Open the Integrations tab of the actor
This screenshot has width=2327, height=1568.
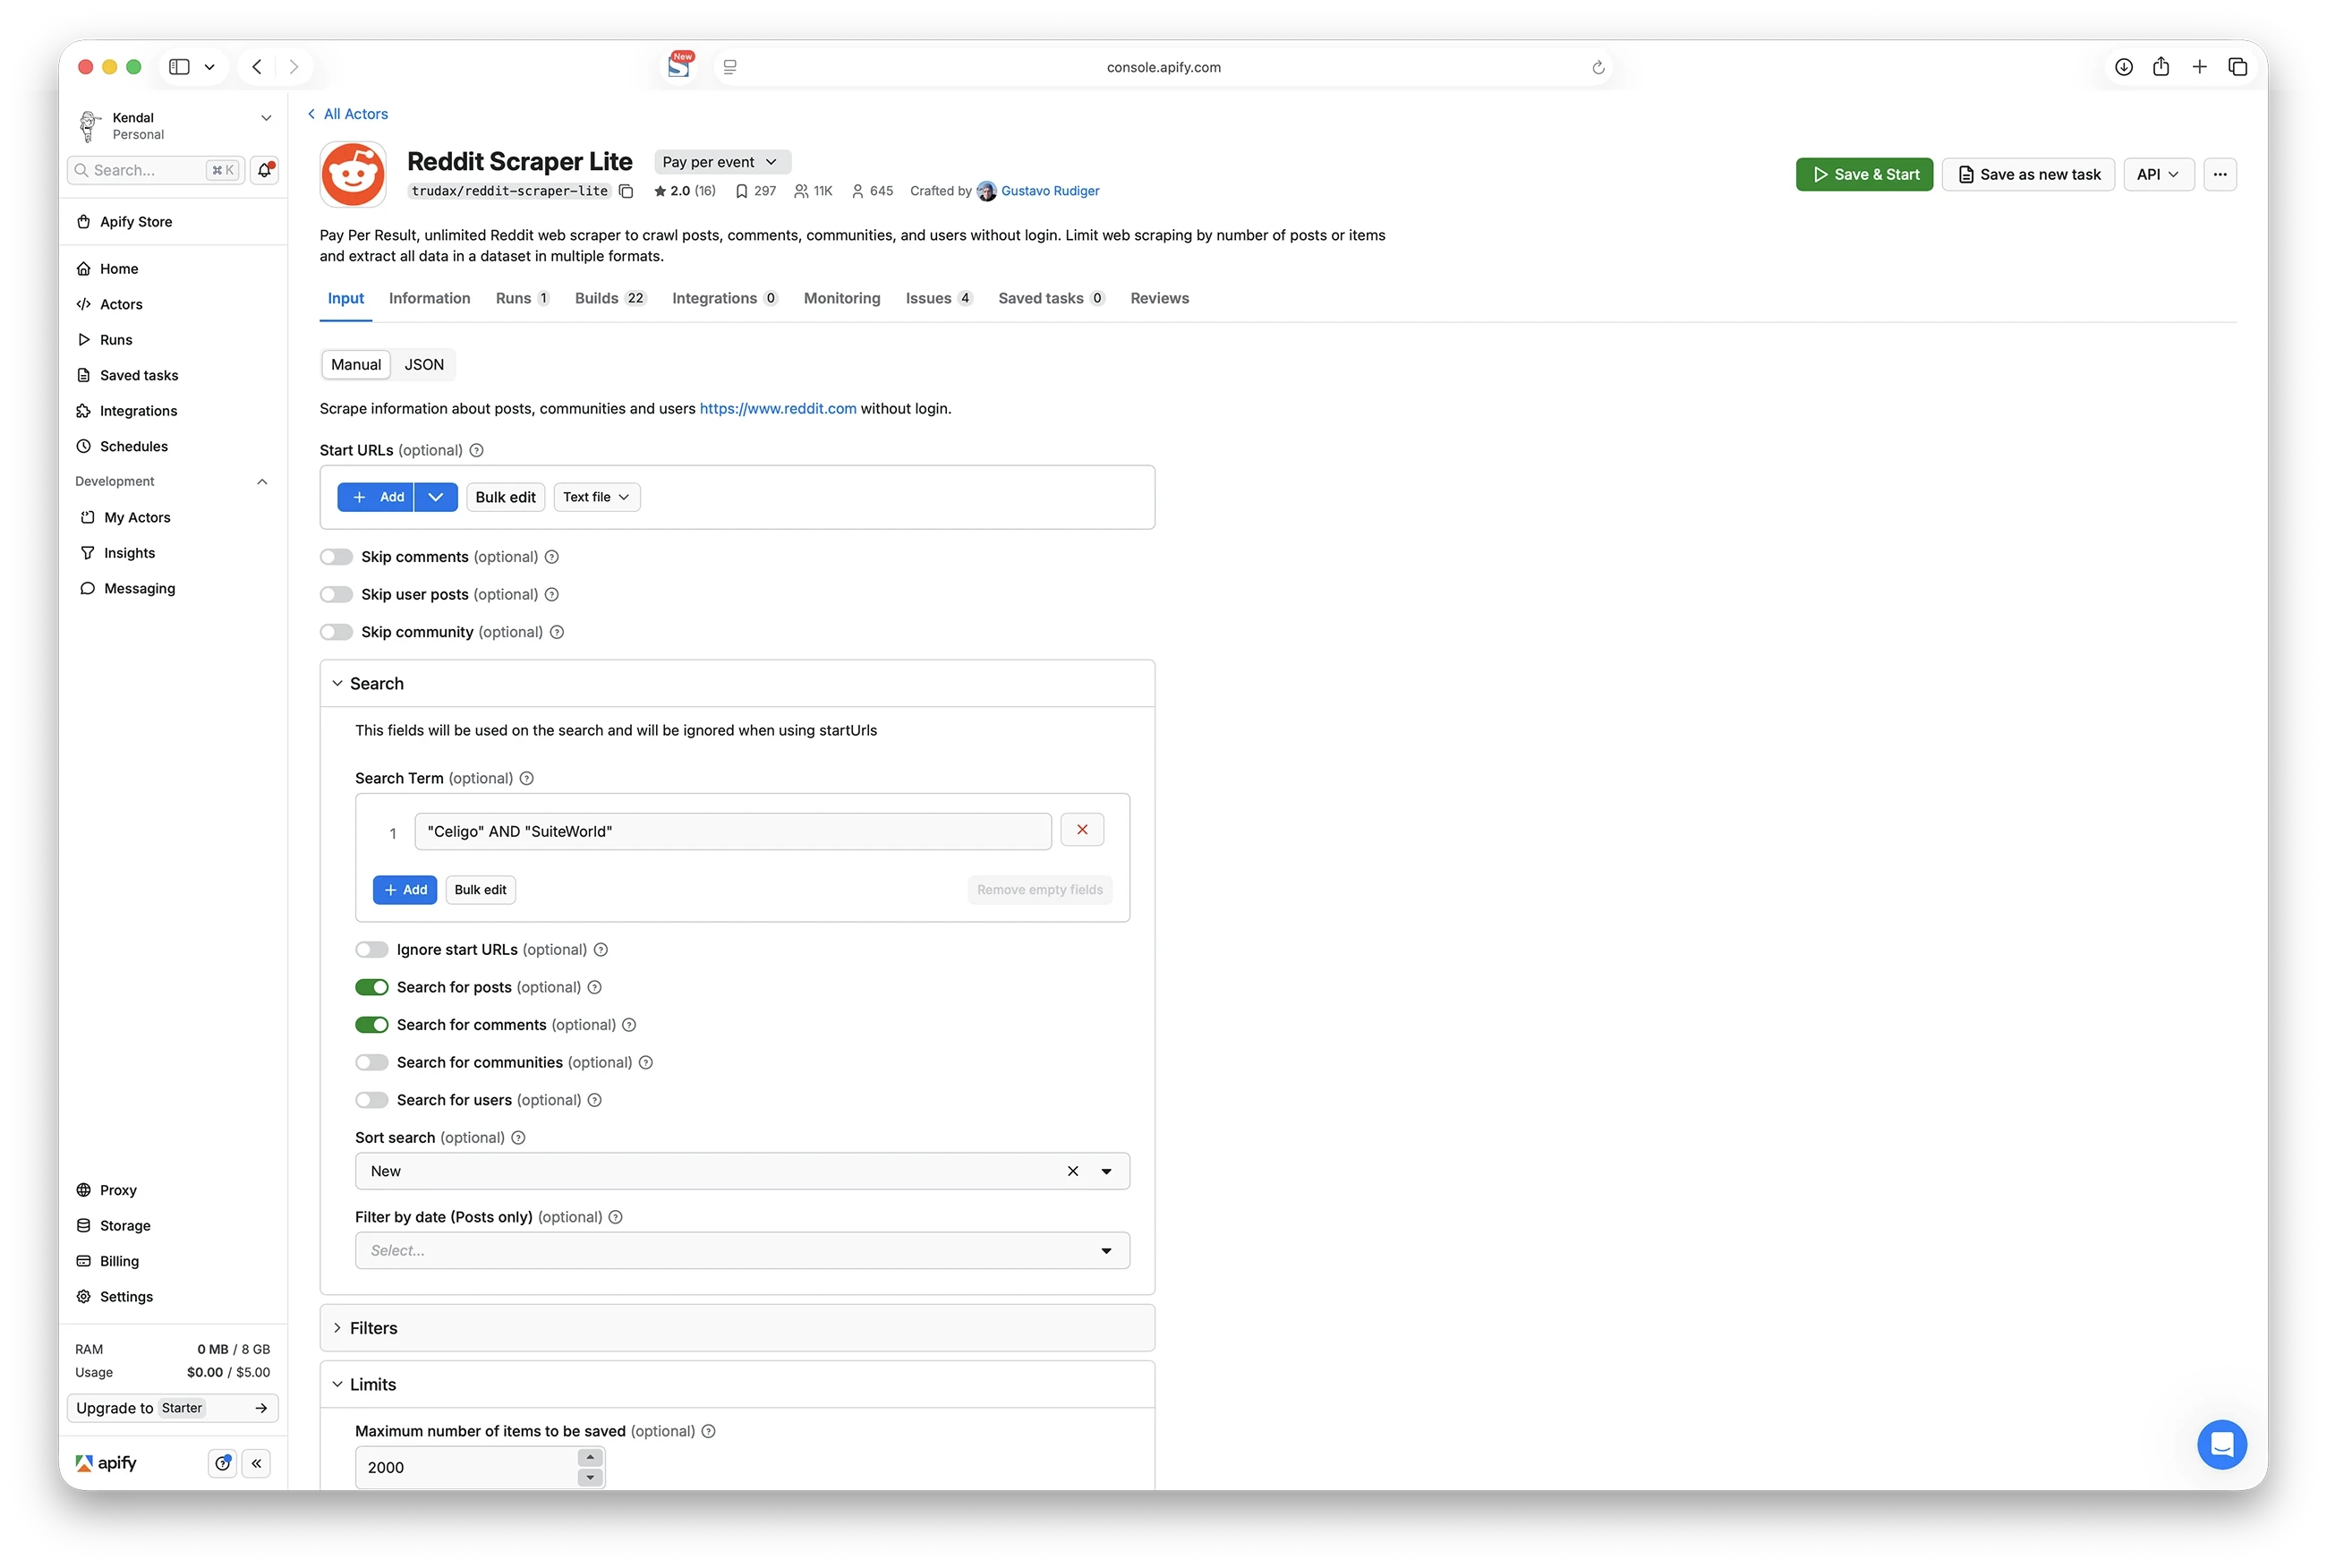click(x=724, y=299)
